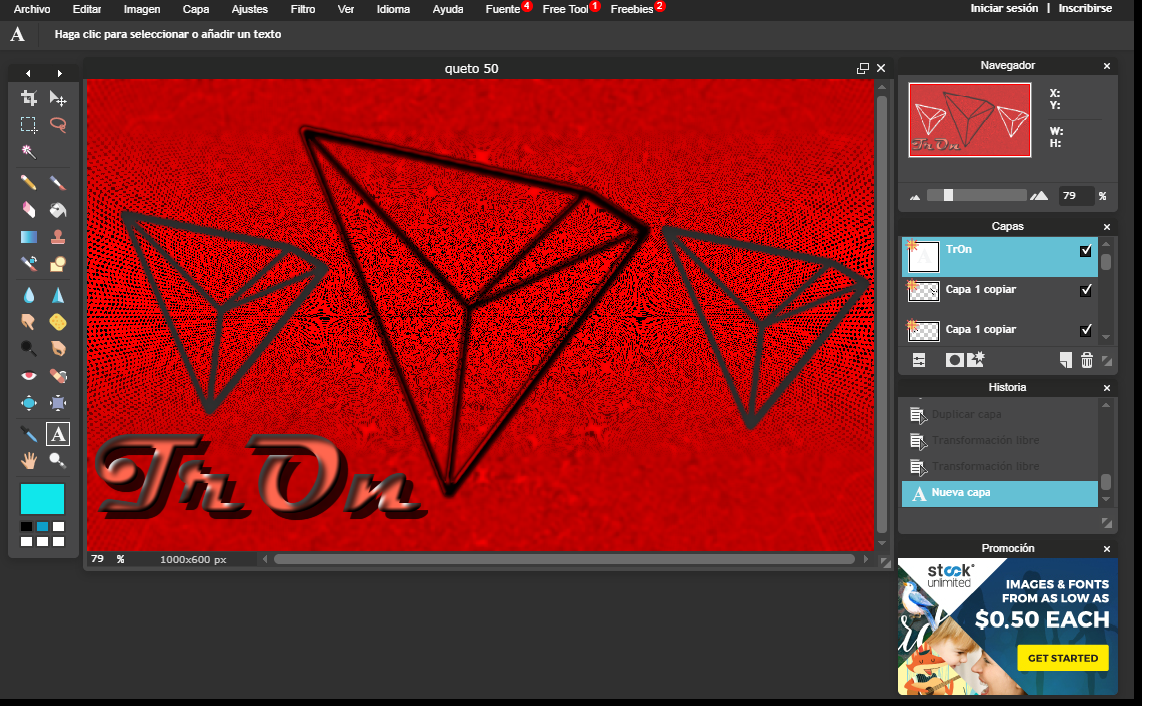This screenshot has height=706, width=1154.
Task: Open the Idioma menu
Action: coord(393,9)
